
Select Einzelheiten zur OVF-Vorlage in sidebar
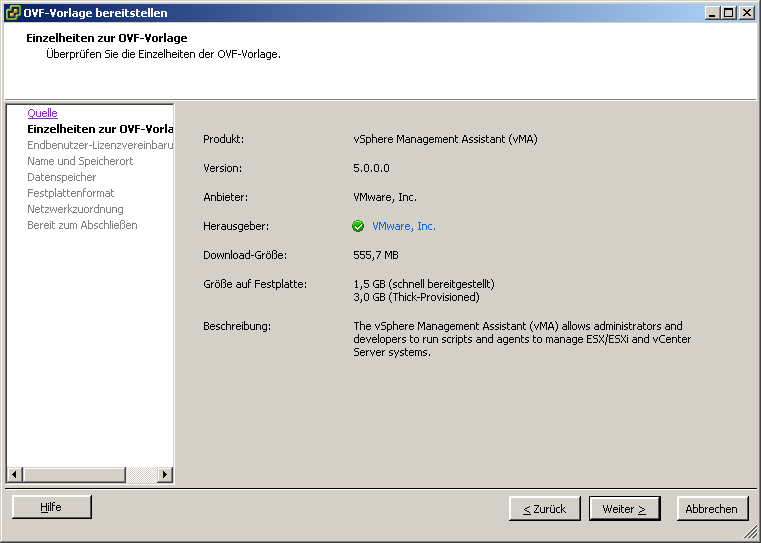(100, 129)
